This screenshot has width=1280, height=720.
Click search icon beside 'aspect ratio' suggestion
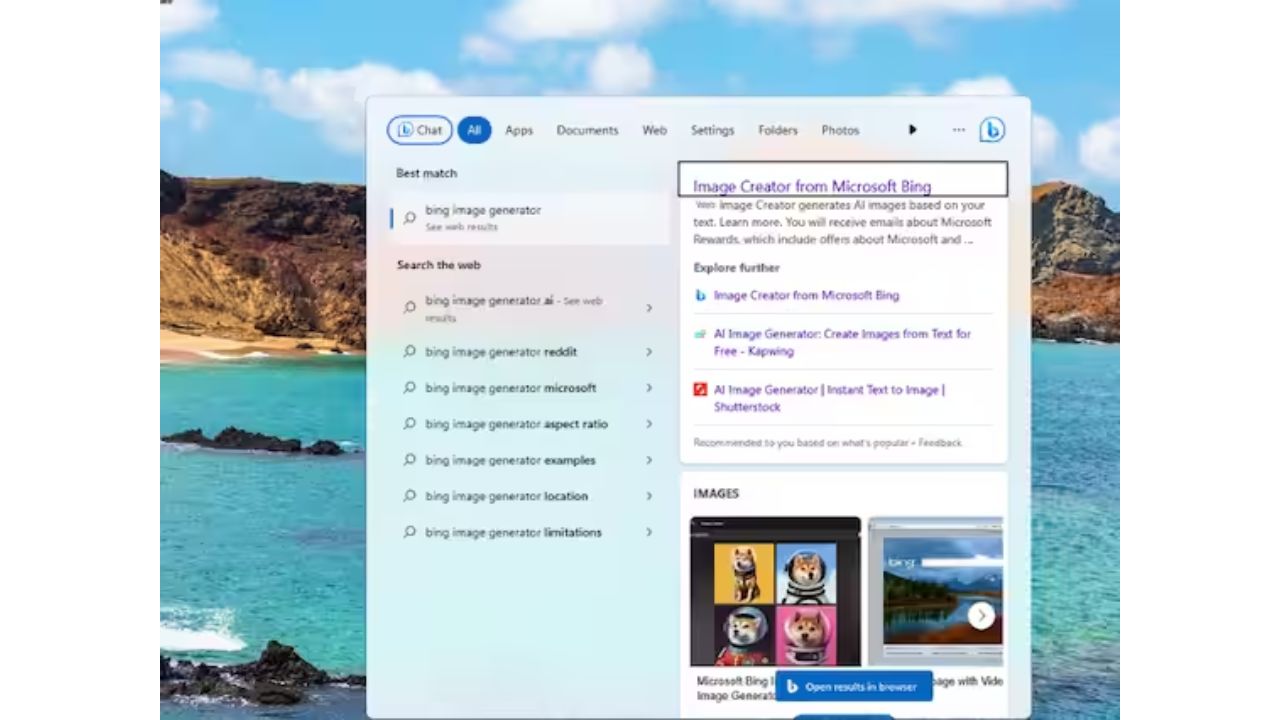[409, 424]
